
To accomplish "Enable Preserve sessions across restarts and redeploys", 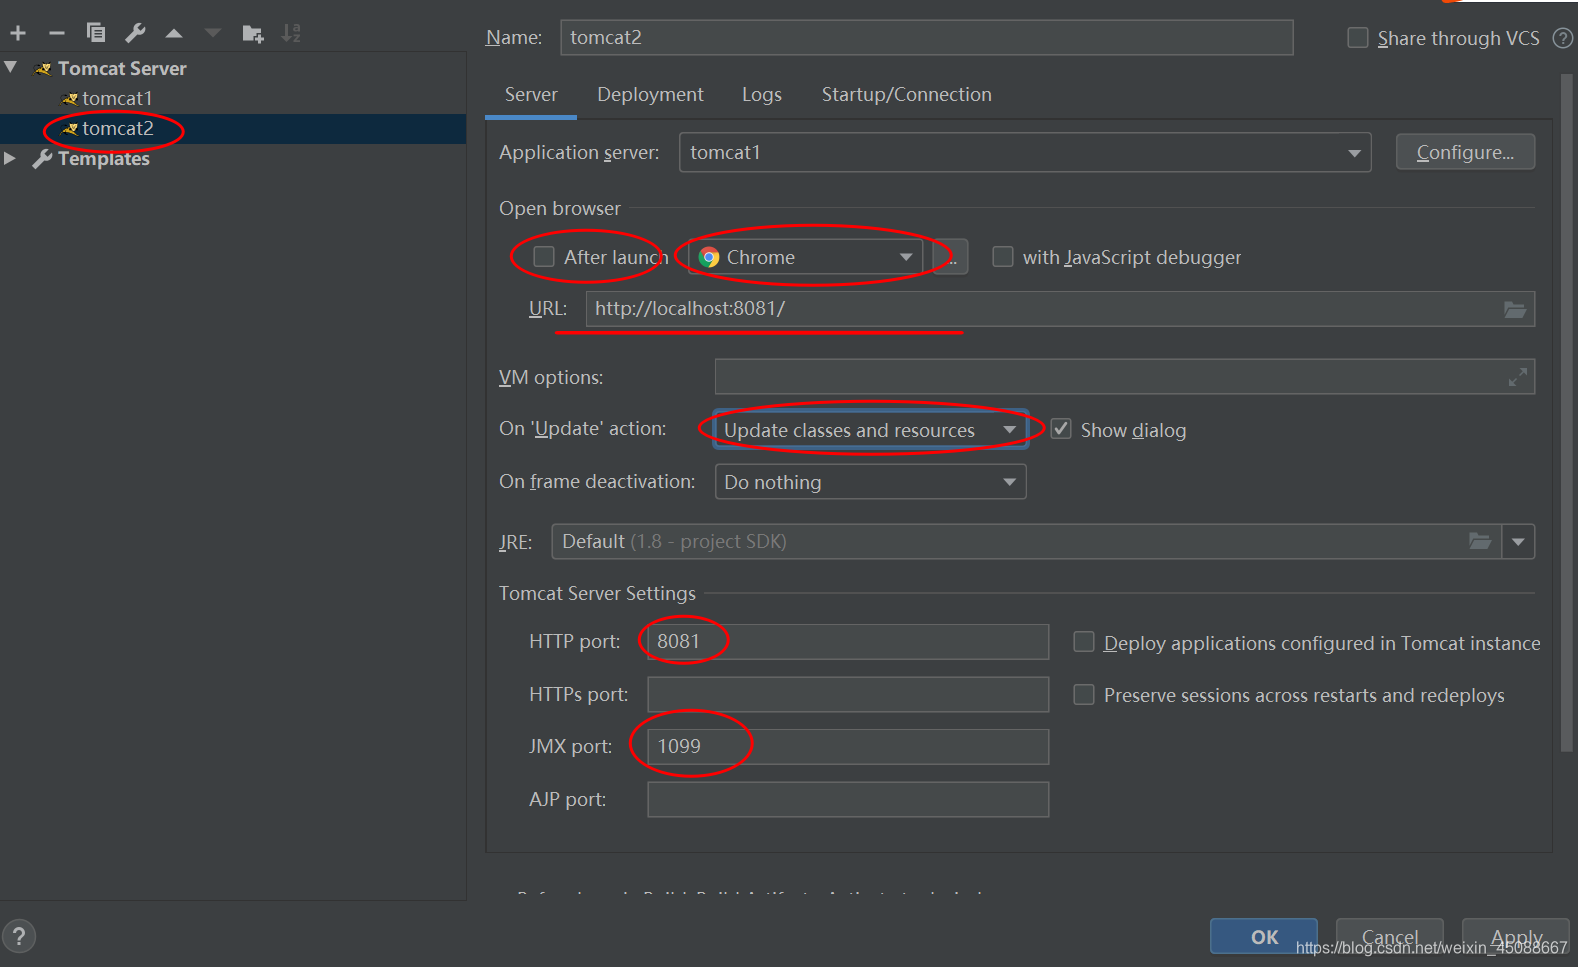I will pos(1084,694).
